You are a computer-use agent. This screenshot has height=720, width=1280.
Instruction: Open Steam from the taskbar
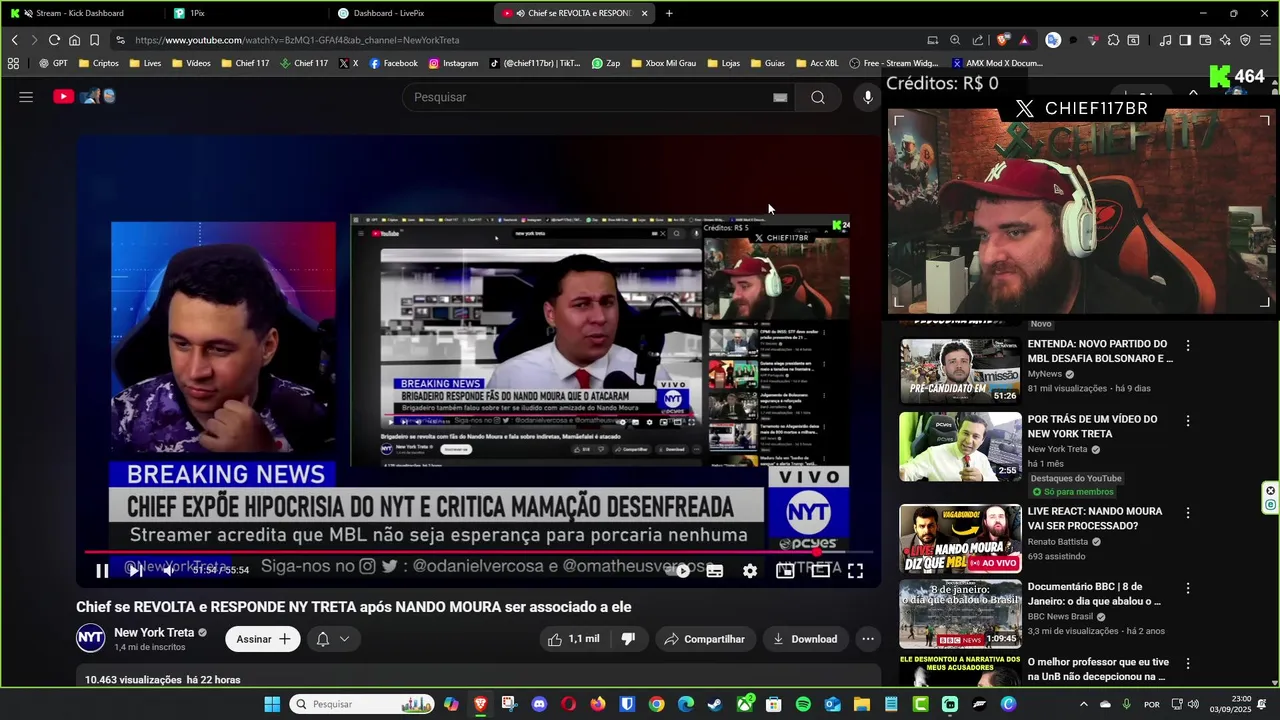click(x=715, y=704)
